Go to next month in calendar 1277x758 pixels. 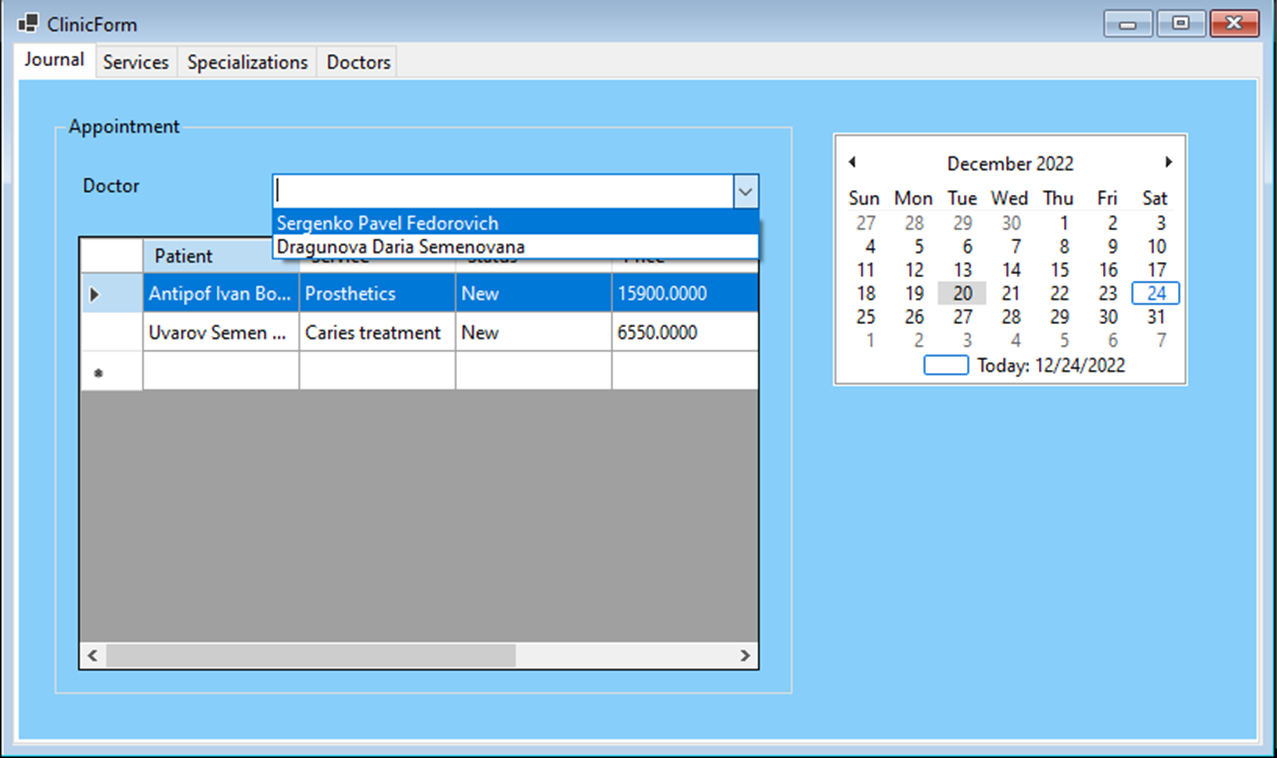(1168, 162)
